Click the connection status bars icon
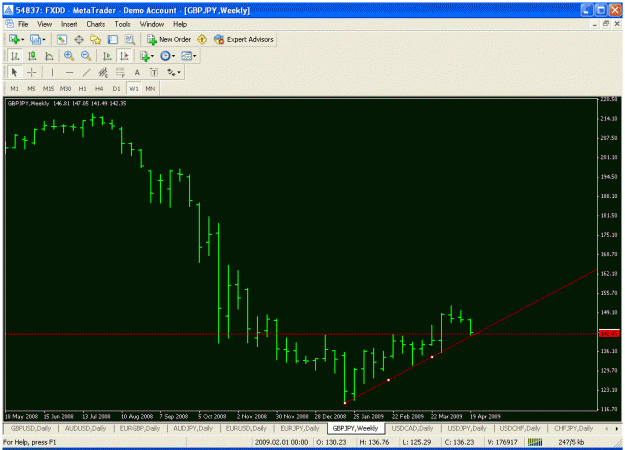Screen dimensions: 625x450 coord(535,442)
